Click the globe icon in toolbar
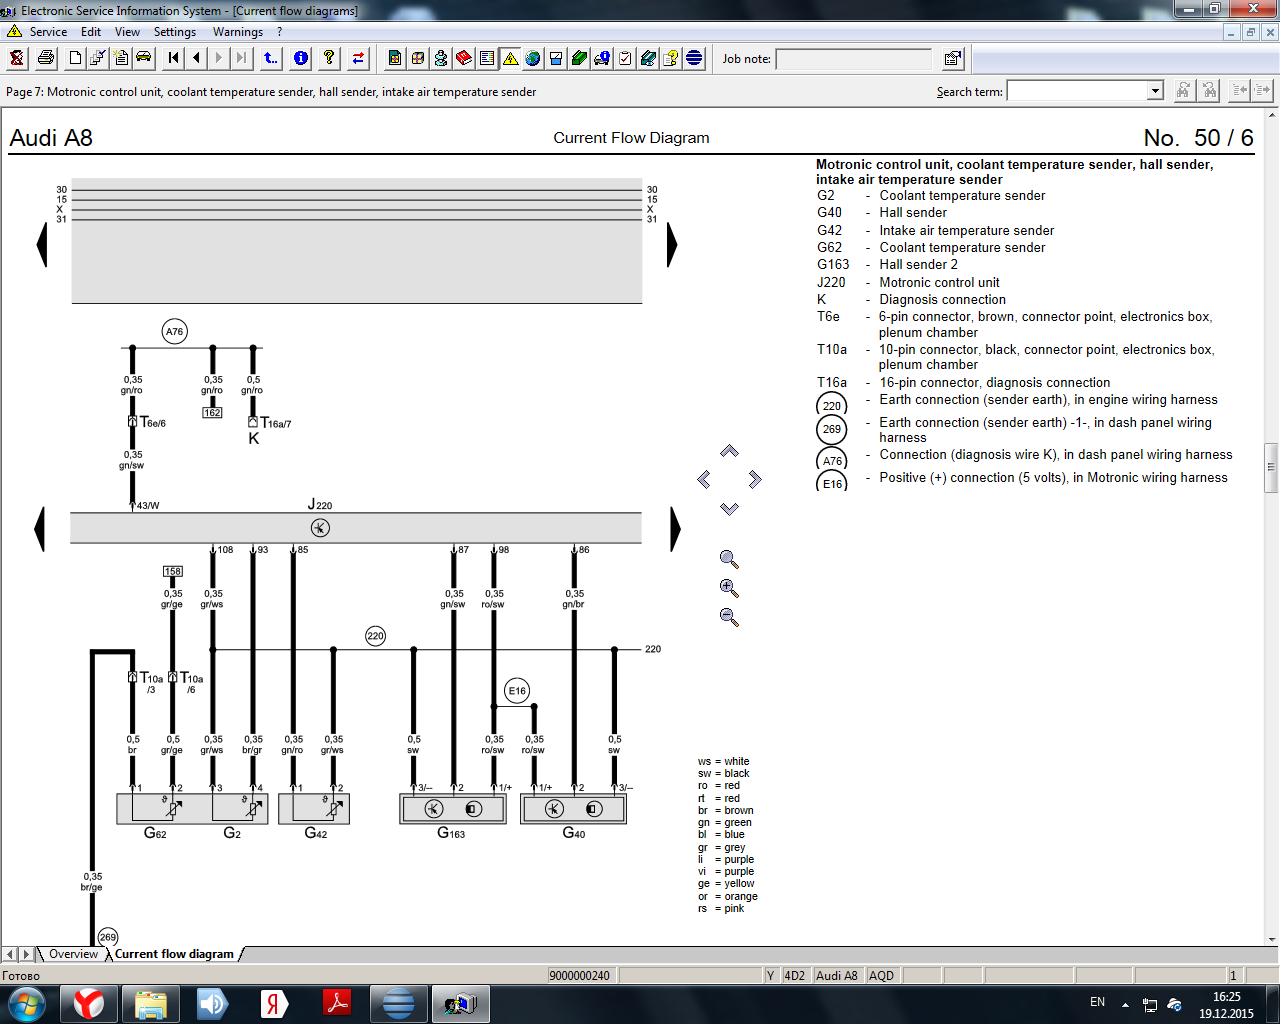The image size is (1280, 1024). pos(533,58)
